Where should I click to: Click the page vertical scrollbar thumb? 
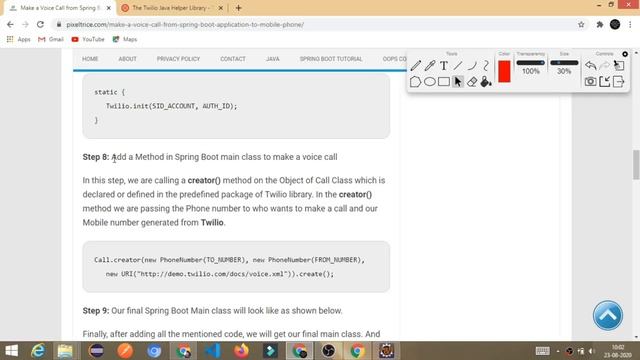[636, 164]
